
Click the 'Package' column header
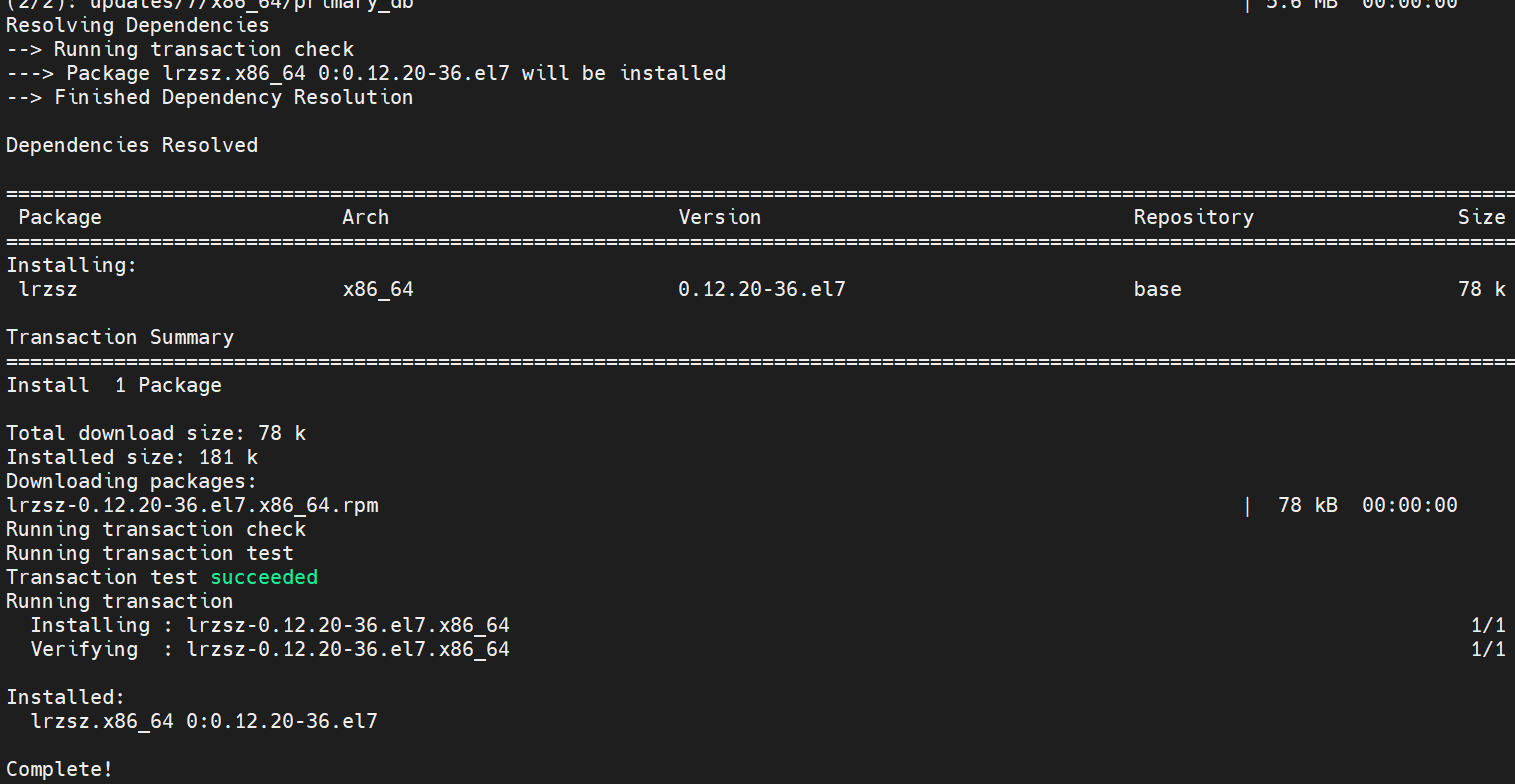tap(60, 217)
